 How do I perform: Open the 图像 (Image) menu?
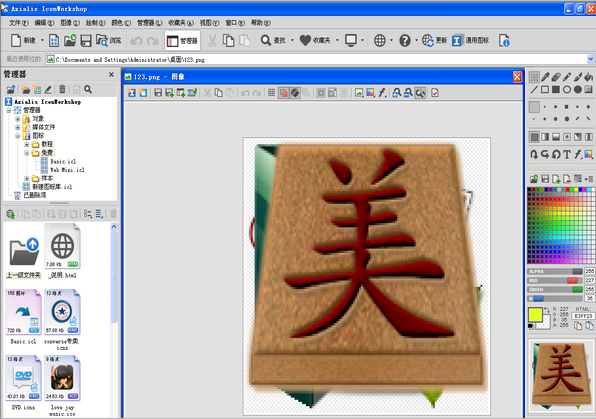(x=70, y=23)
